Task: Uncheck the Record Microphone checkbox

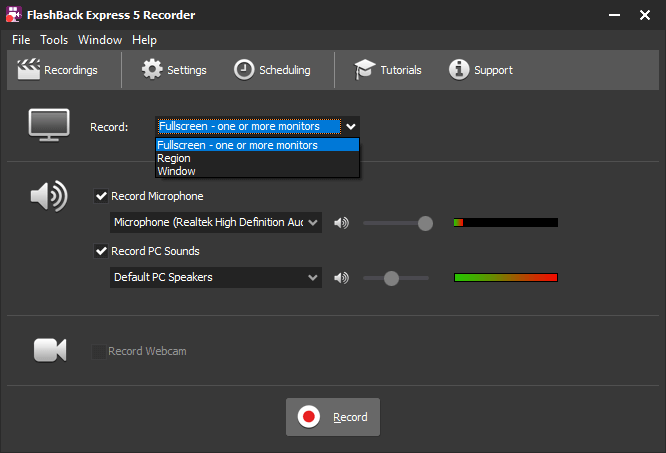Action: 100,196
